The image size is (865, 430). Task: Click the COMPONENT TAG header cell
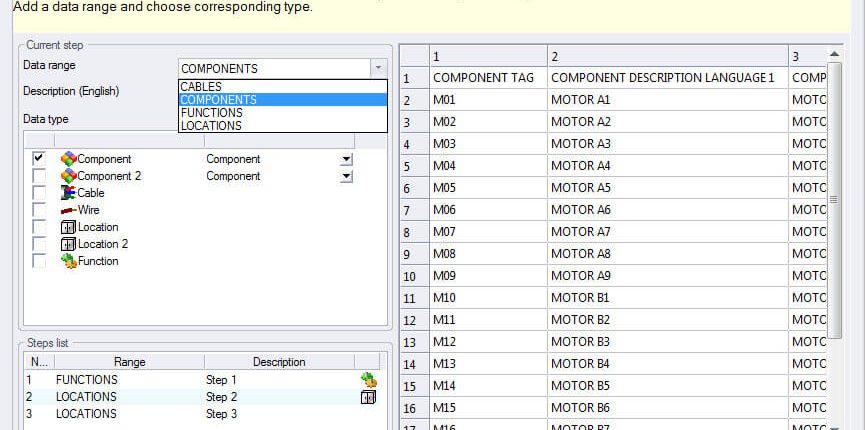click(488, 78)
